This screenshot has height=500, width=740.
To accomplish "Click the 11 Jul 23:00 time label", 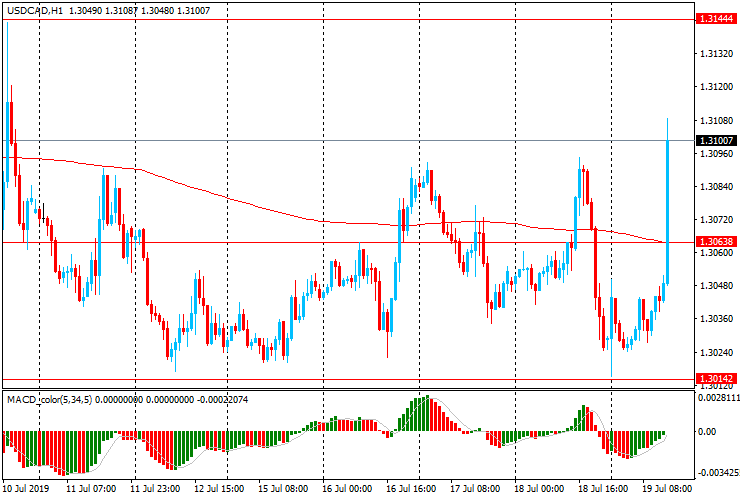I will click(x=155, y=488).
